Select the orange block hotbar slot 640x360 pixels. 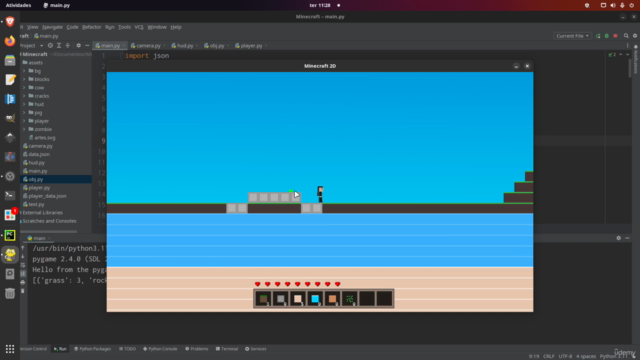(x=332, y=299)
